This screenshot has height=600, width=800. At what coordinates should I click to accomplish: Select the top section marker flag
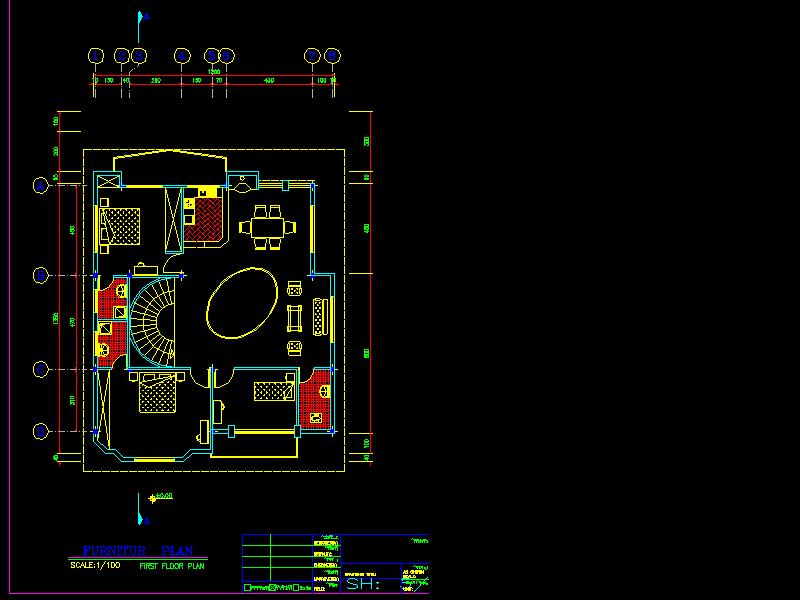pos(141,18)
